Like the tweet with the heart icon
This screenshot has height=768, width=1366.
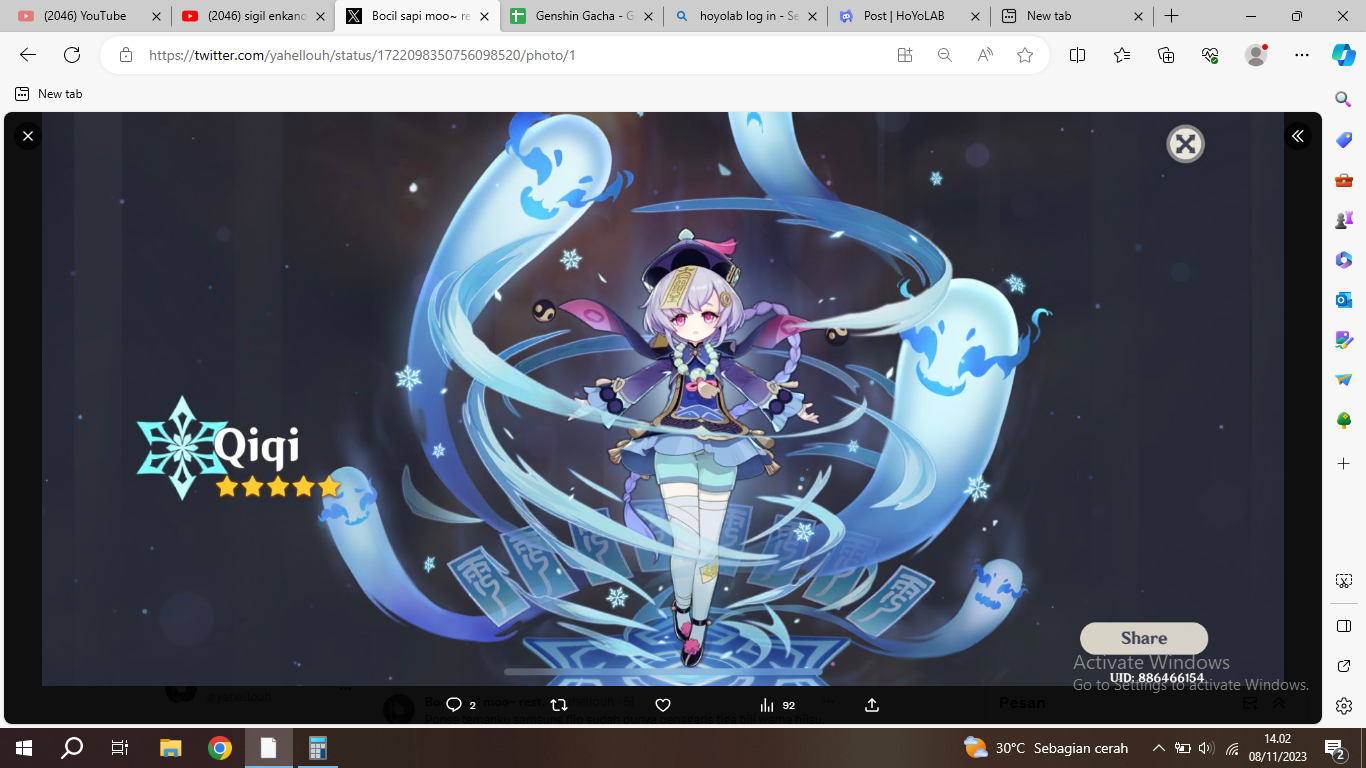[x=663, y=704]
